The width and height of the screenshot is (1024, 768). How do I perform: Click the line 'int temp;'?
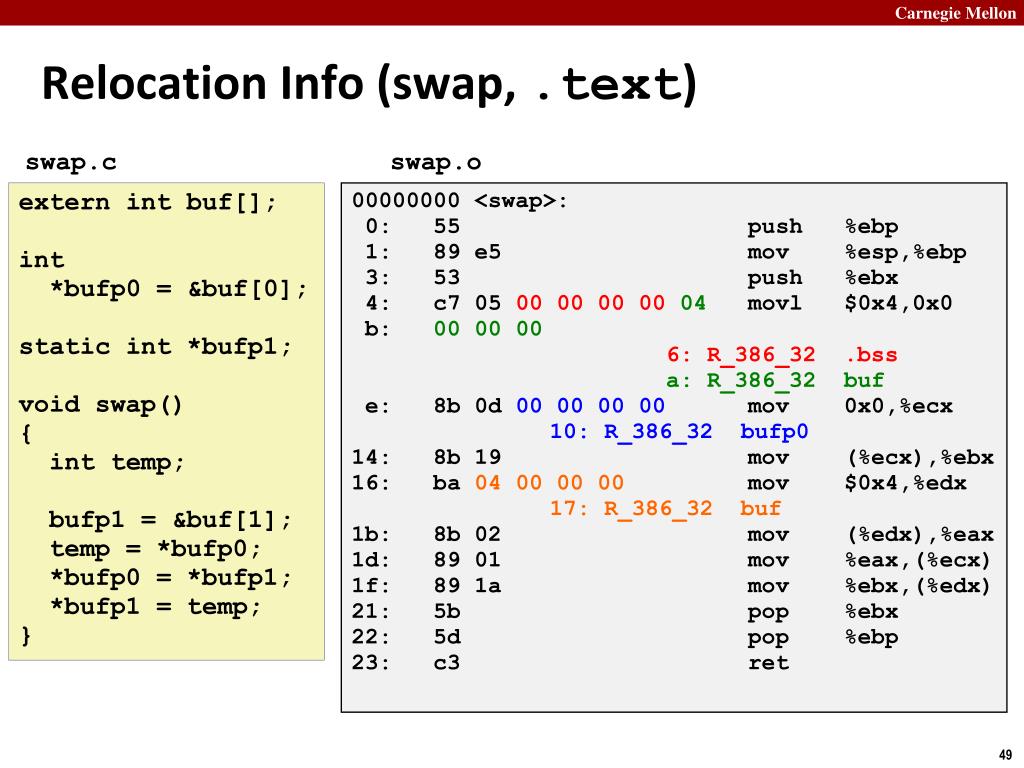(x=118, y=462)
